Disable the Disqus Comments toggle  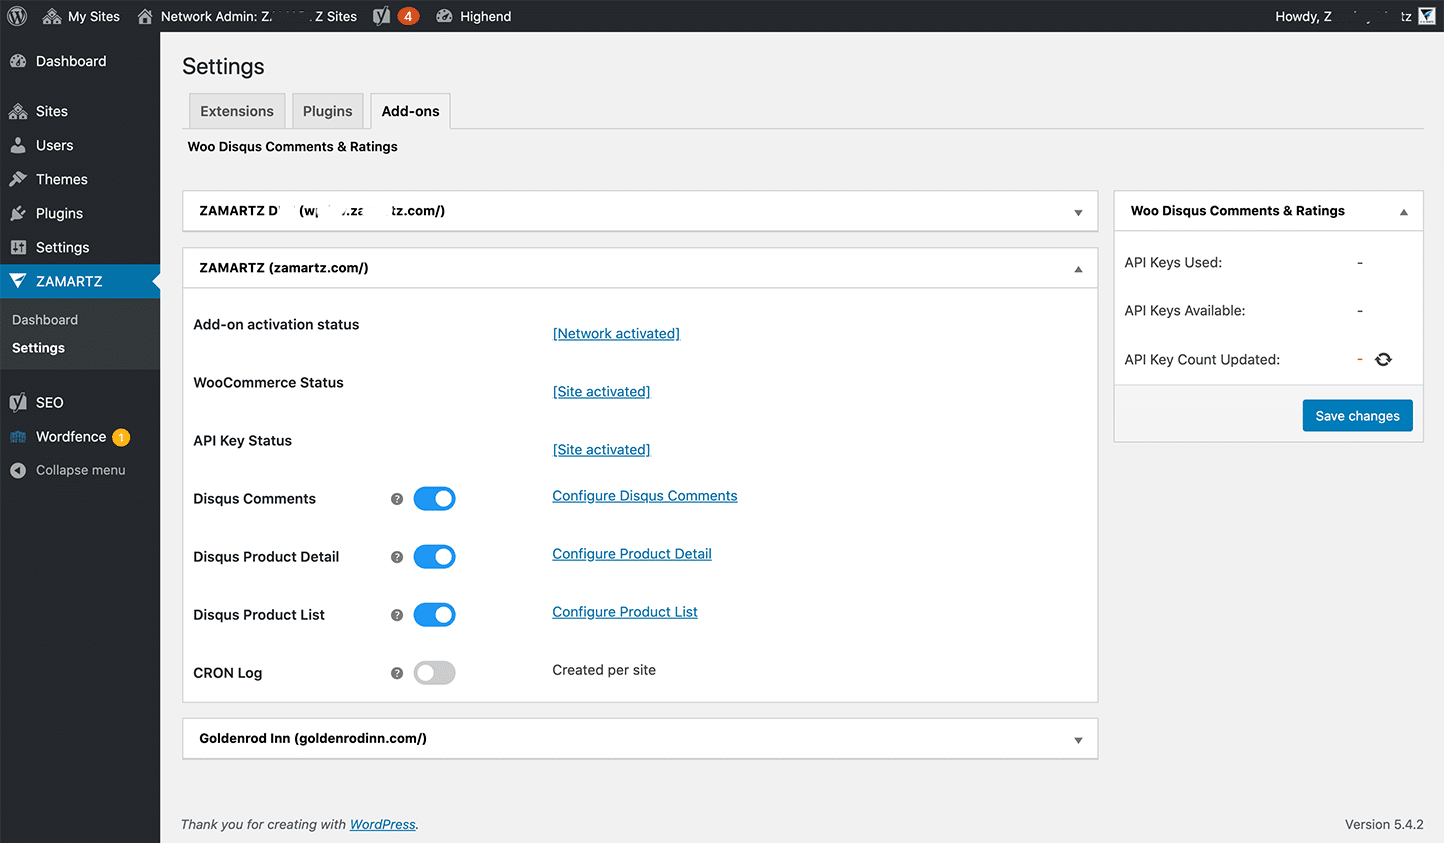coord(434,498)
